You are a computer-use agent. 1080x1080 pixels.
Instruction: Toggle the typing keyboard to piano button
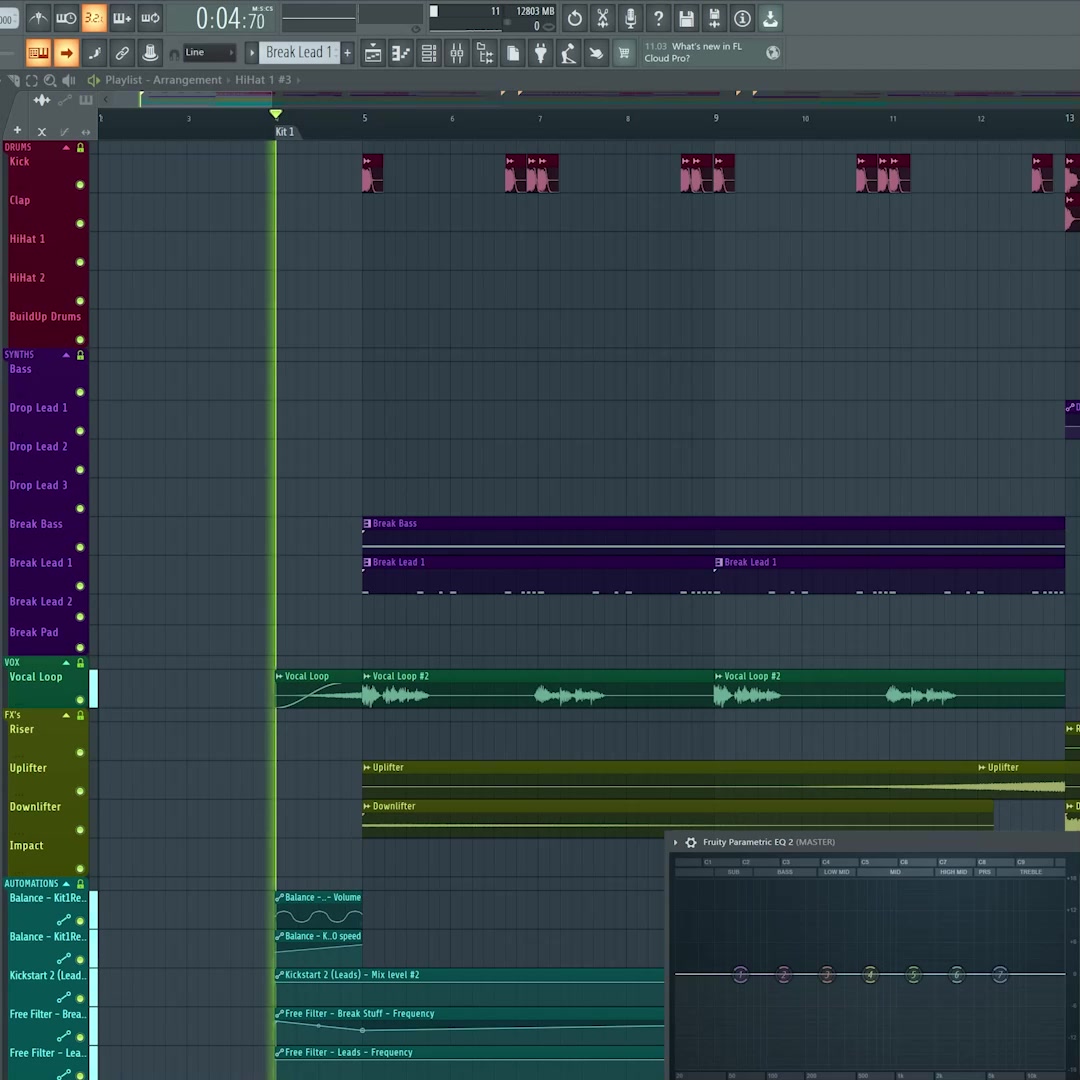coord(38,53)
